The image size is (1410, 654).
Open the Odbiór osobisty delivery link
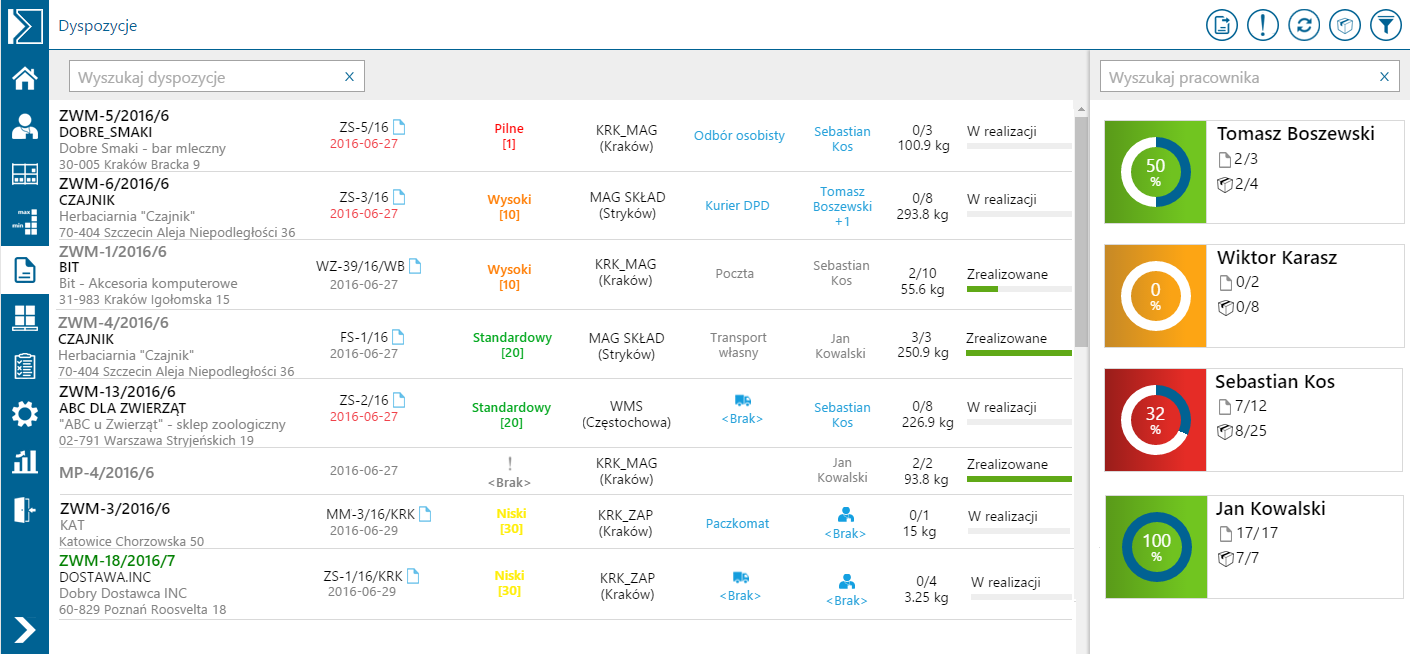tap(739, 136)
